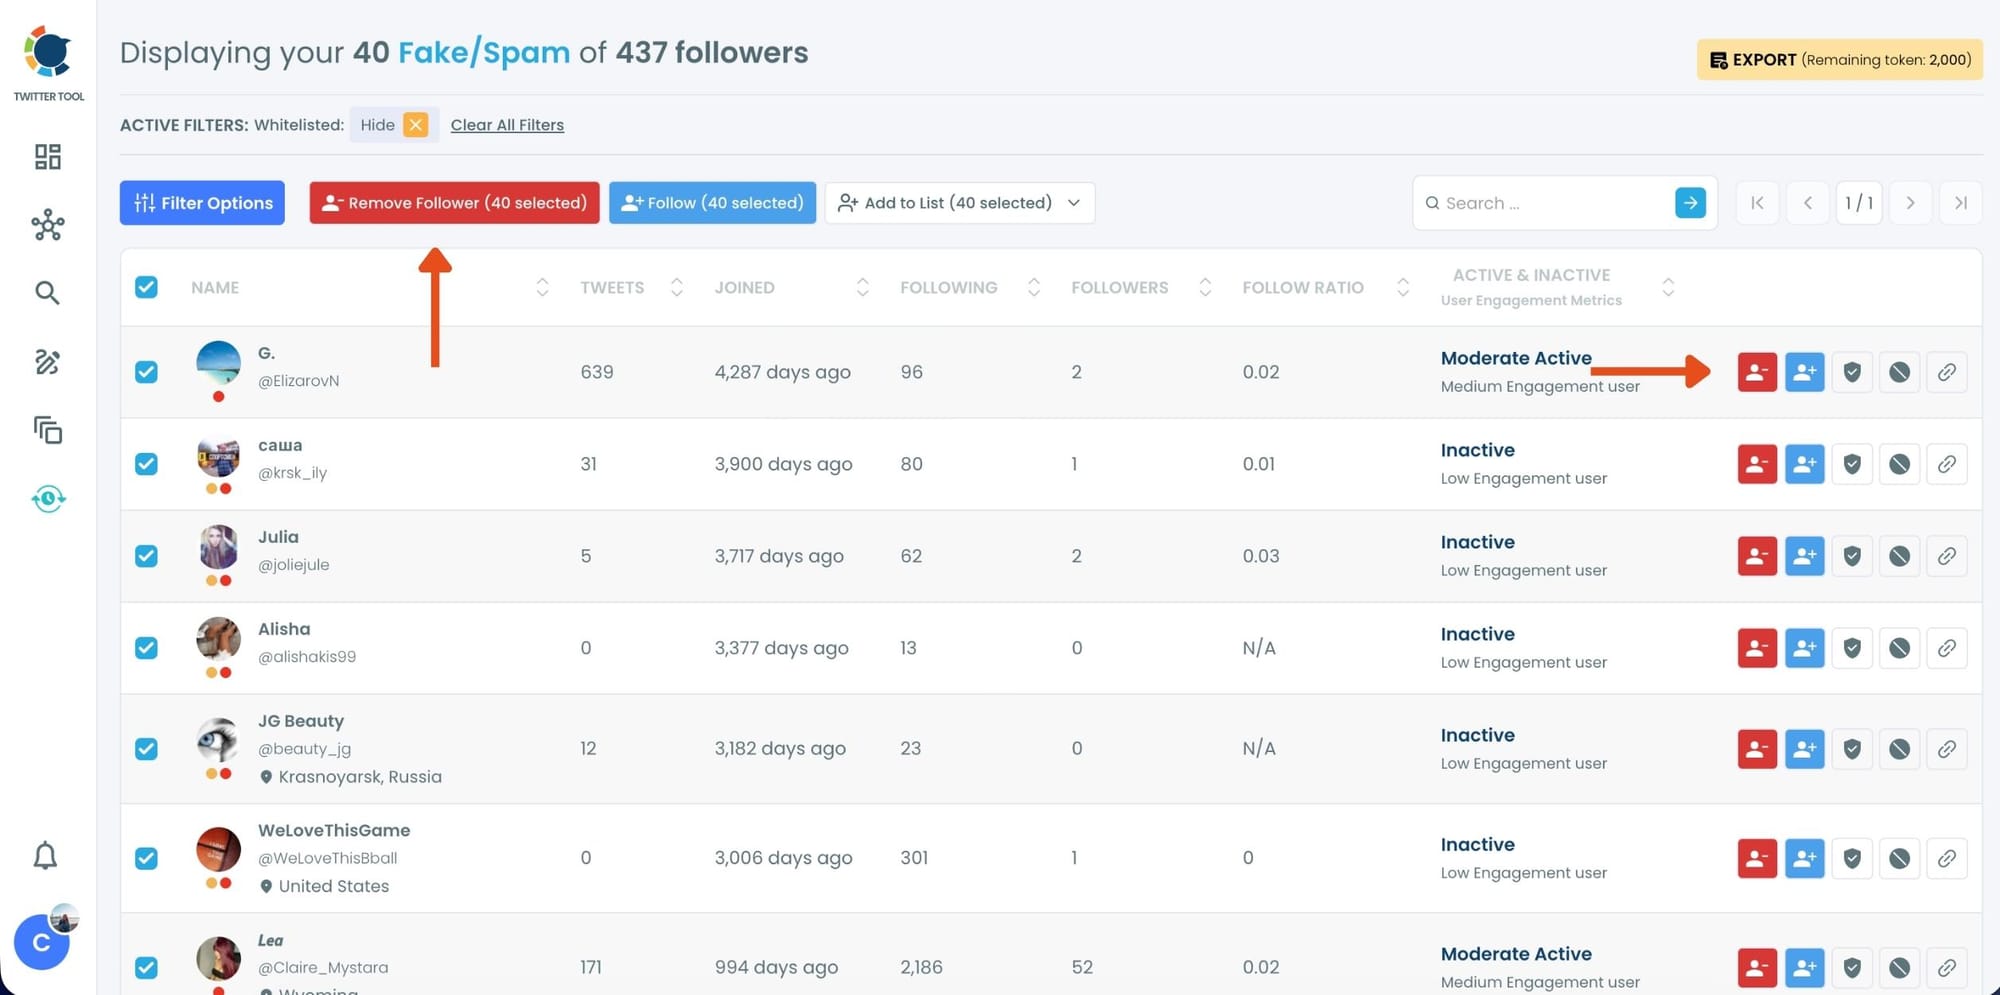Sort the table by FOLLOWERS column
This screenshot has height=995, width=2000.
point(1205,287)
